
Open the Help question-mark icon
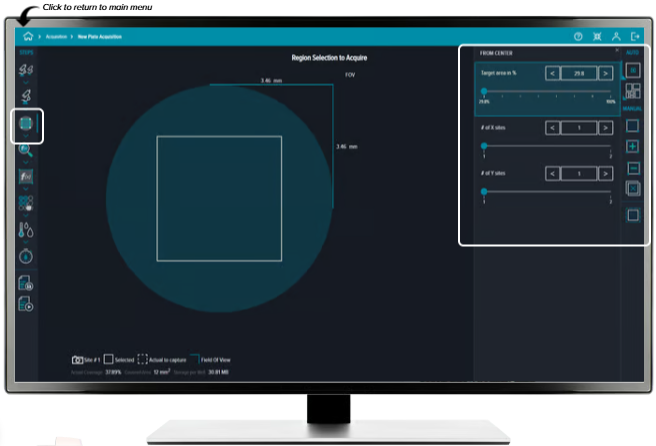pos(578,37)
